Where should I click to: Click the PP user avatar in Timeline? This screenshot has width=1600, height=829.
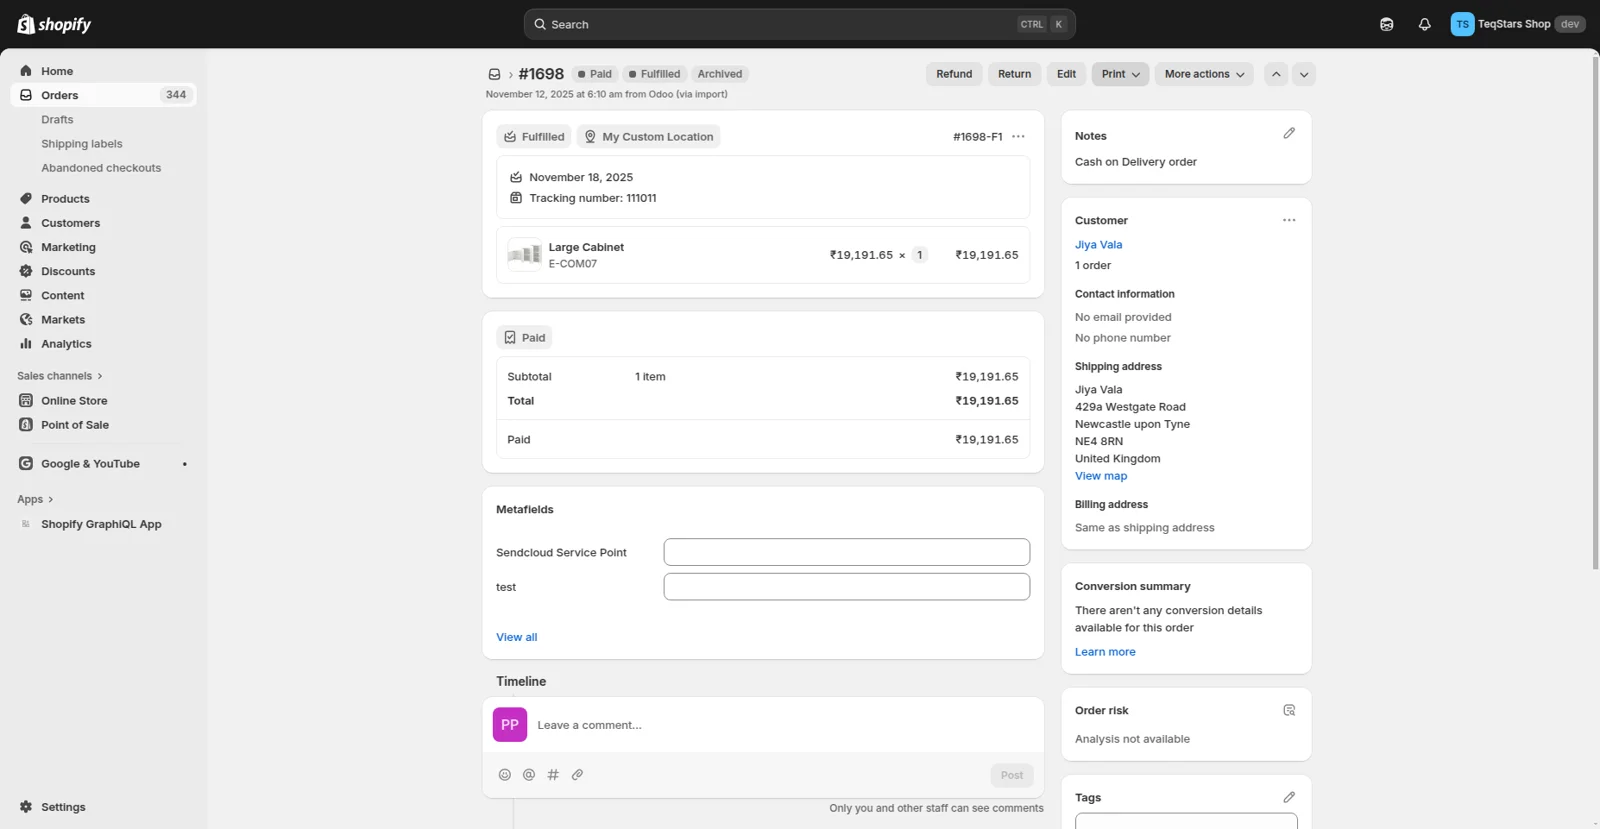(x=510, y=725)
